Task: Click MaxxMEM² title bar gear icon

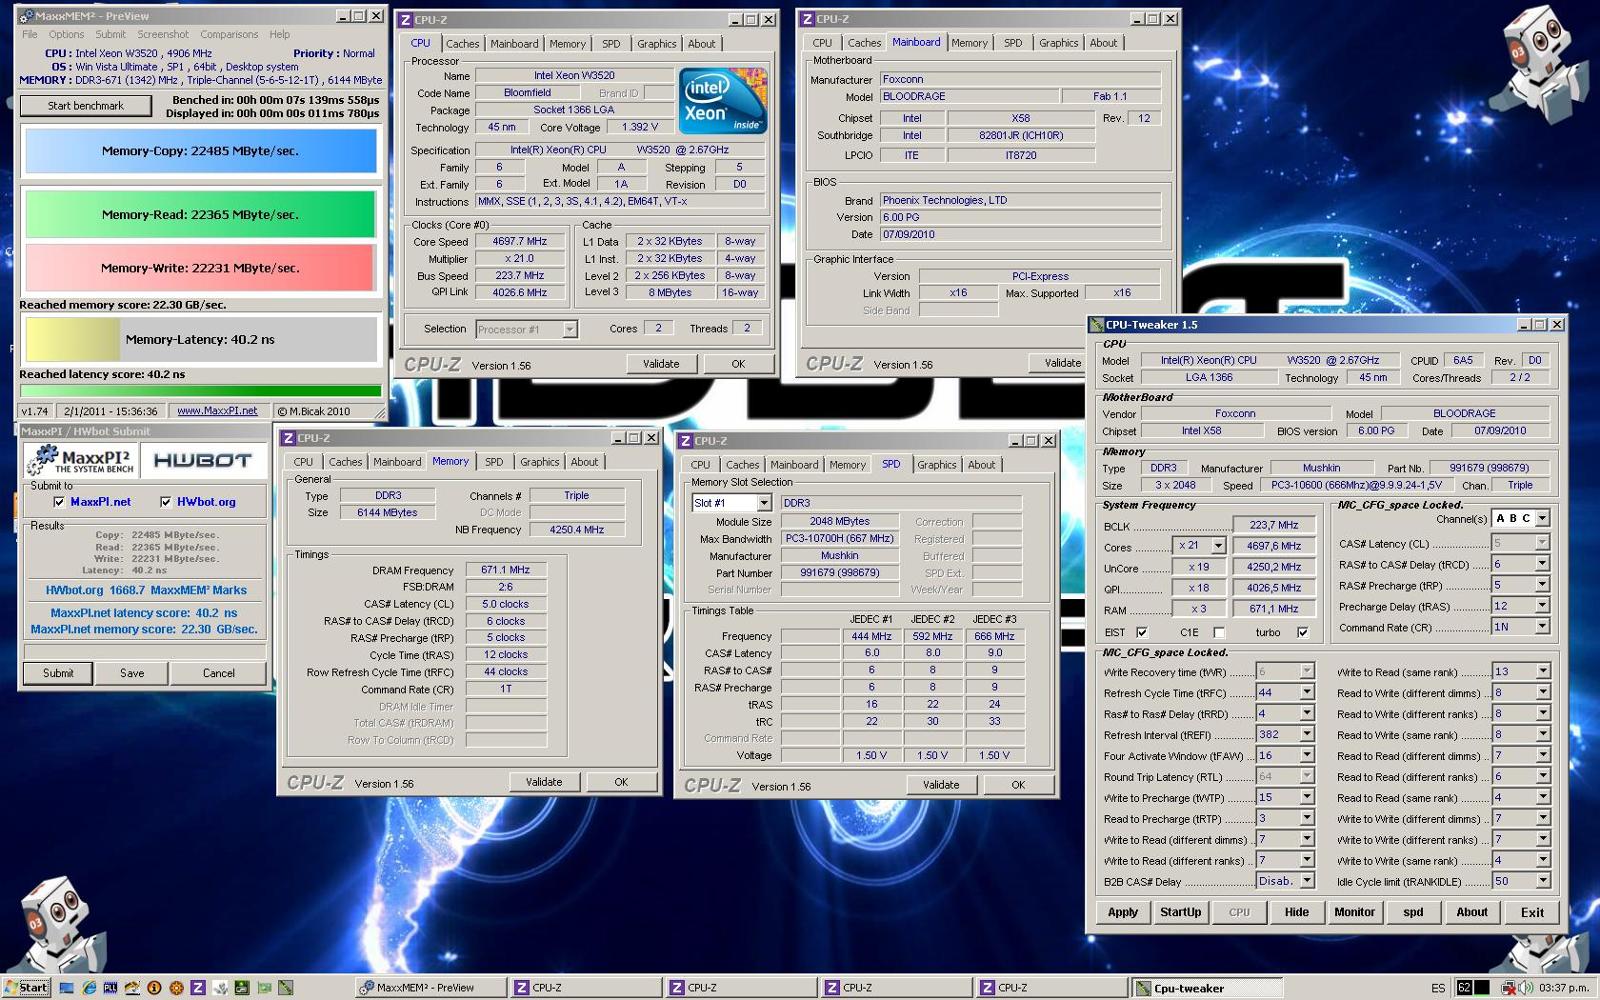Action: point(27,16)
